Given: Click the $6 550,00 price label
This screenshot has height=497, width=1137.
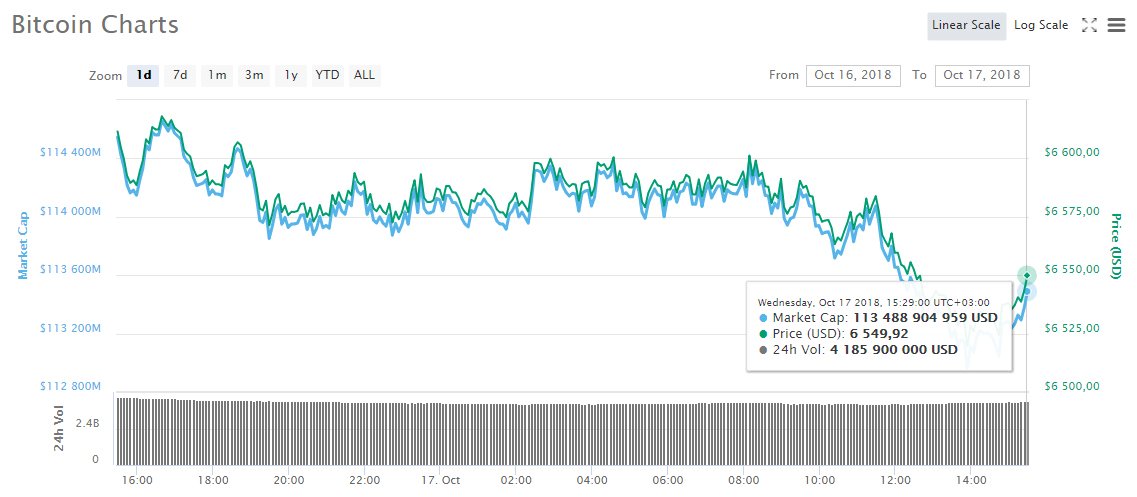Looking at the screenshot, I should pyautogui.click(x=1072, y=270).
